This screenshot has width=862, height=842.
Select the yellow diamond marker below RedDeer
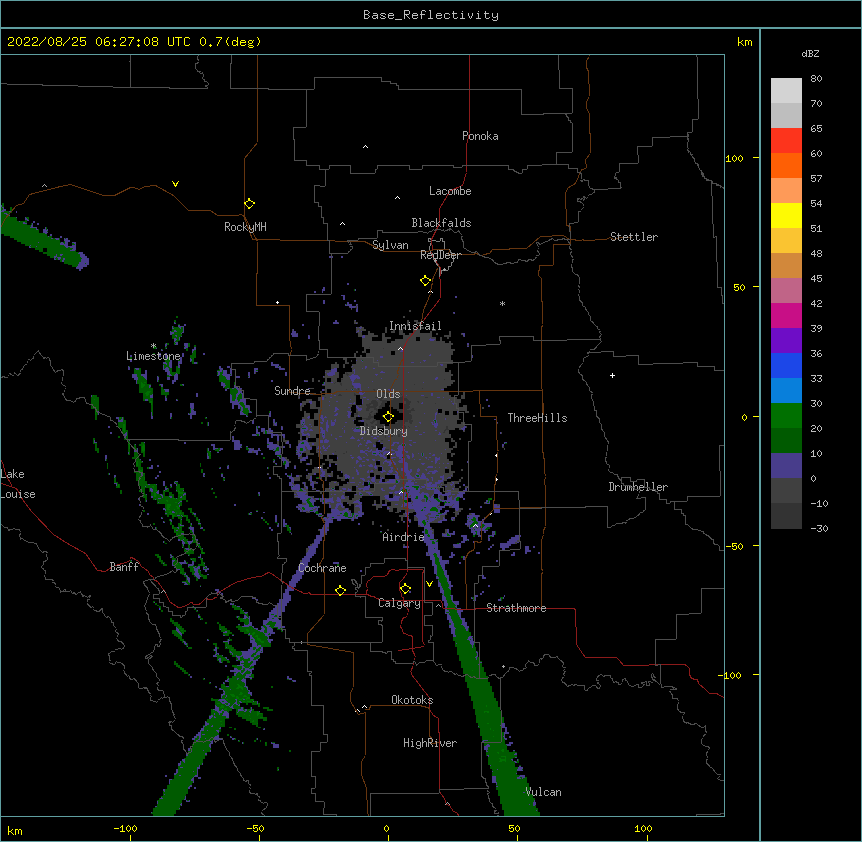(x=426, y=281)
